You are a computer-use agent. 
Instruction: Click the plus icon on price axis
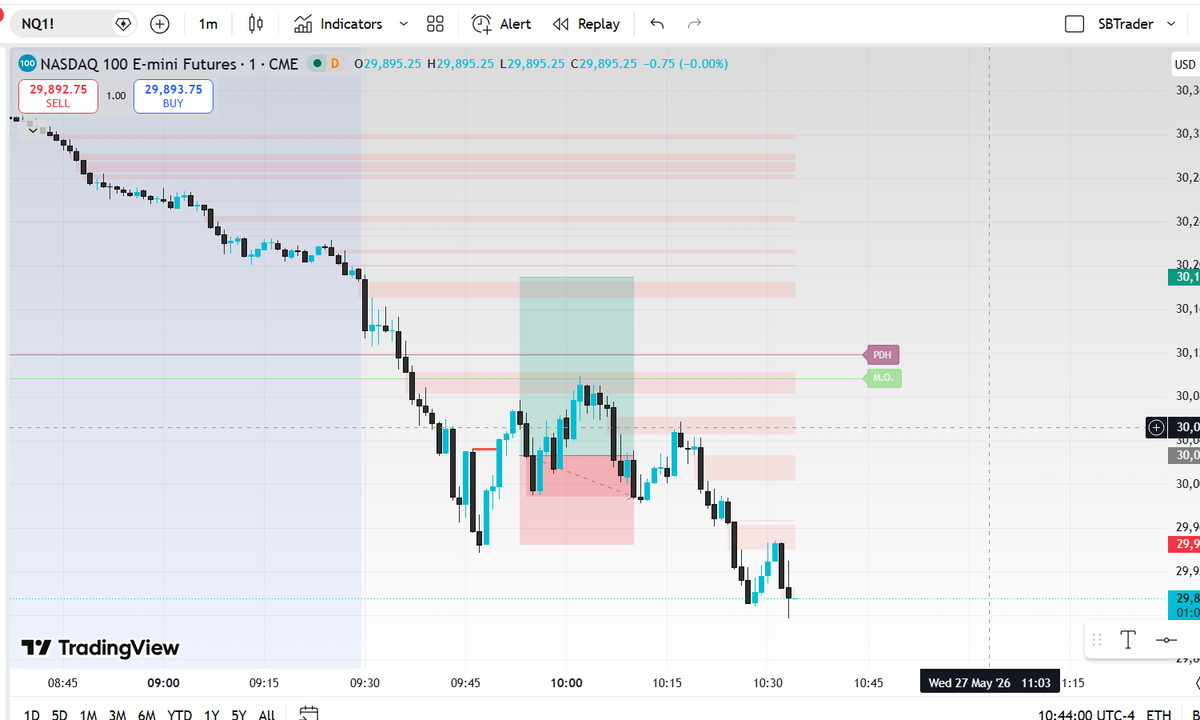click(1156, 427)
